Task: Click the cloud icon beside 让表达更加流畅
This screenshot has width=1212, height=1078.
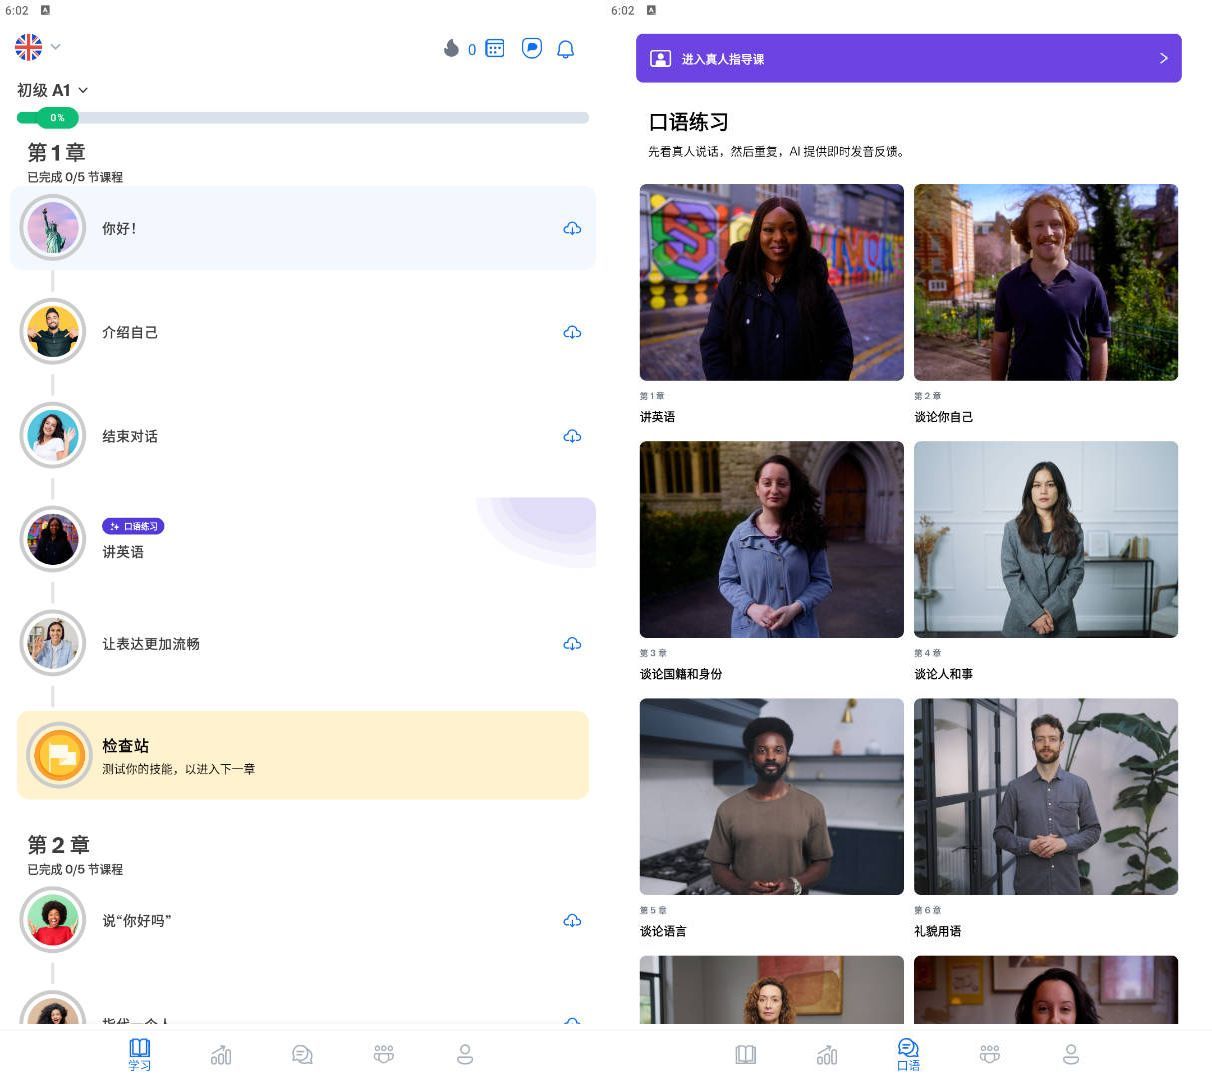Action: pyautogui.click(x=572, y=644)
